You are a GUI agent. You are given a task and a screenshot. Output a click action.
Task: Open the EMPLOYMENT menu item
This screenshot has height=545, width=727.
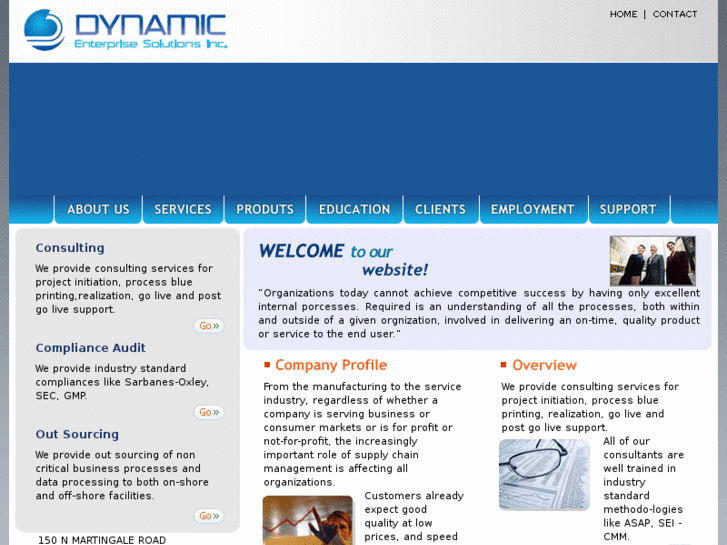tap(532, 210)
